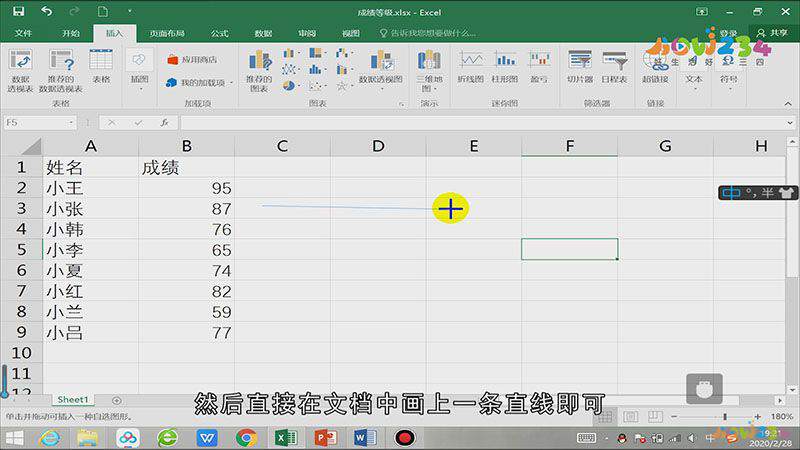
Task: Open line chart type dropdown
Action: (291, 69)
